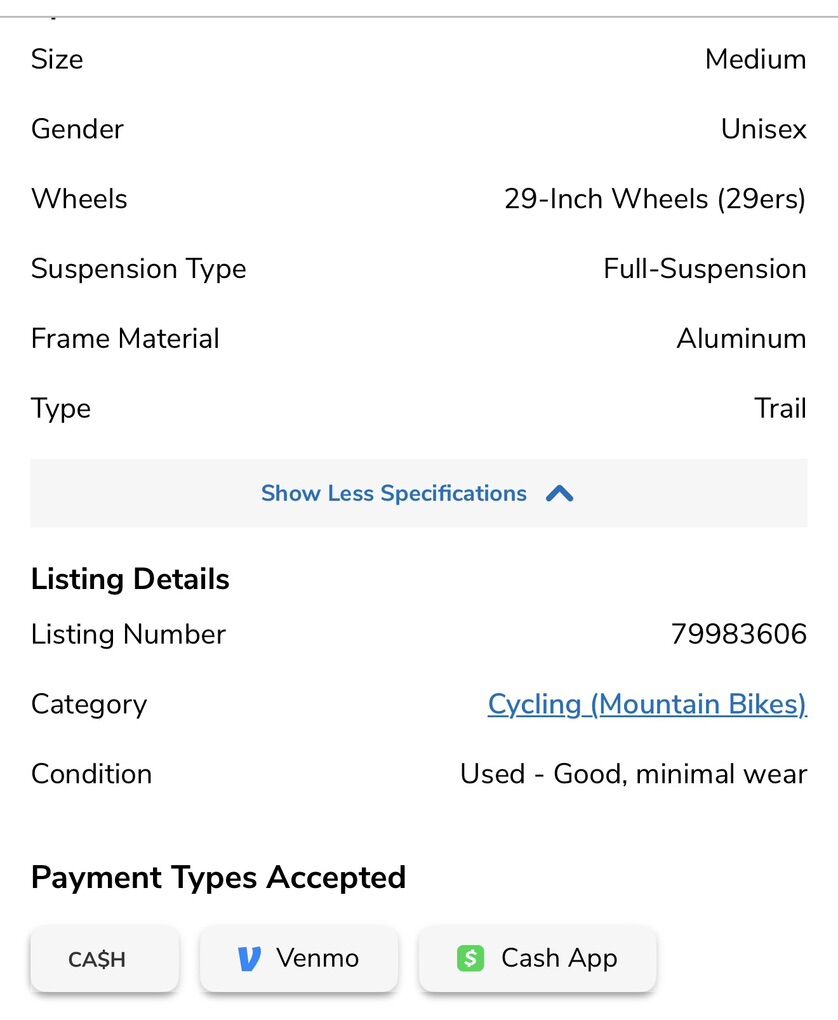Click the Full-Suspension value

[704, 269]
